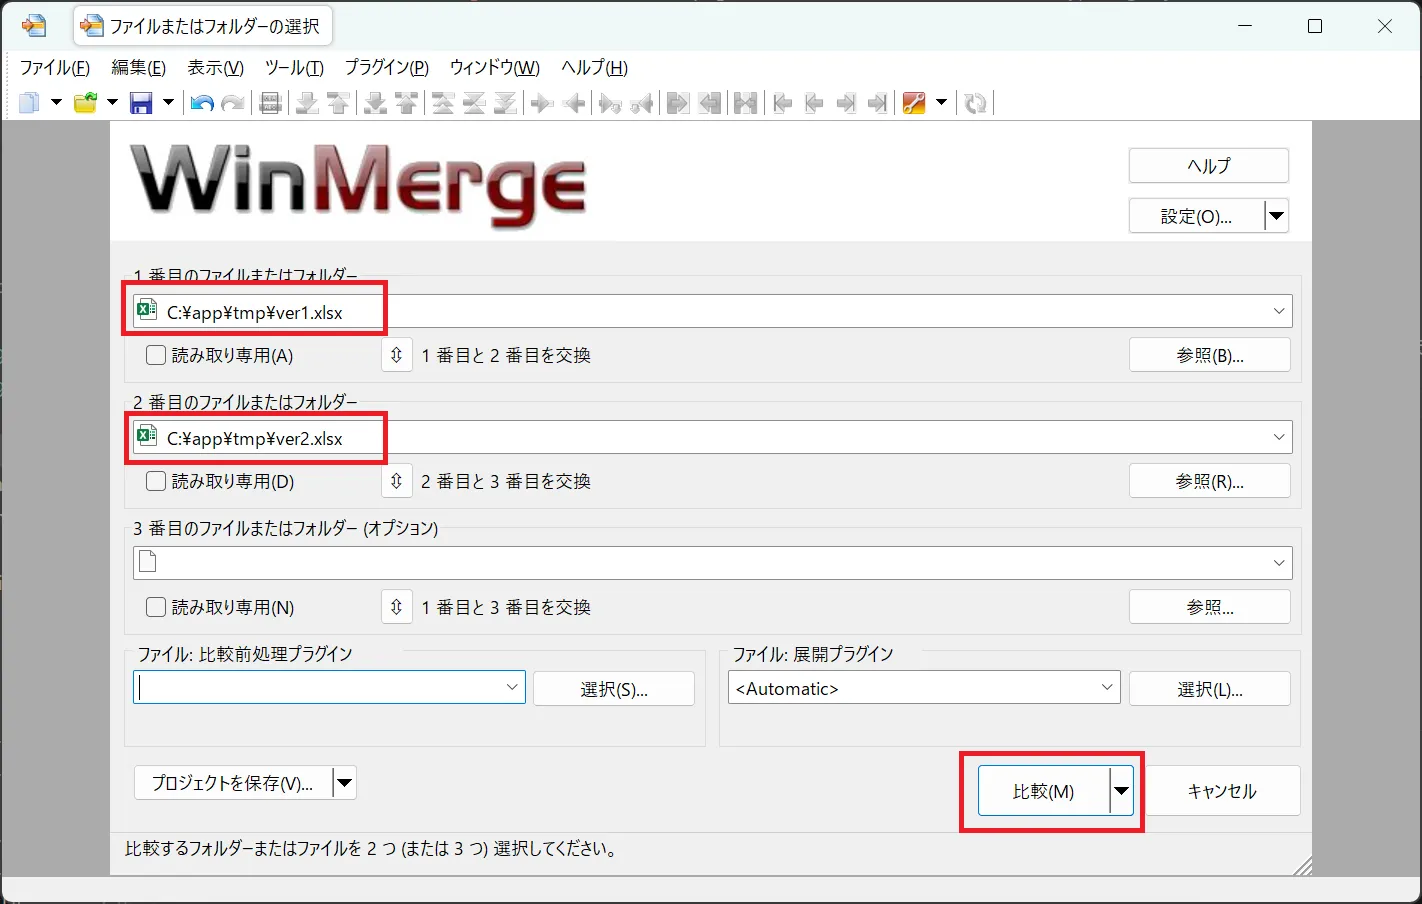Click the swap 2nd and 3rd arrows button
The image size is (1422, 904).
click(397, 481)
